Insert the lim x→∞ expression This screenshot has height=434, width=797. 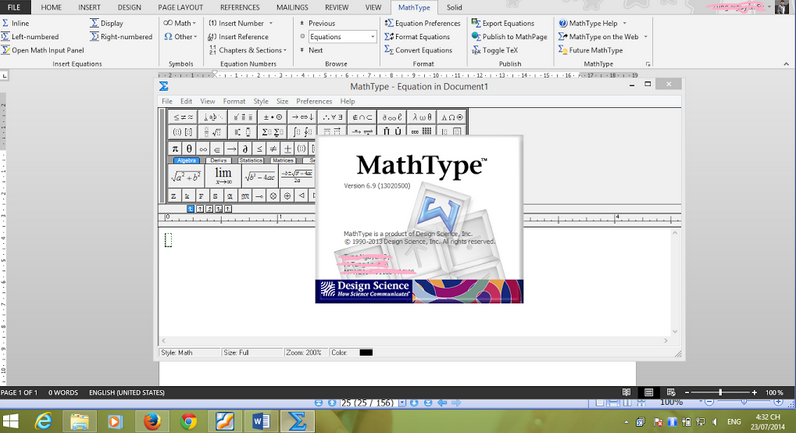(x=223, y=176)
